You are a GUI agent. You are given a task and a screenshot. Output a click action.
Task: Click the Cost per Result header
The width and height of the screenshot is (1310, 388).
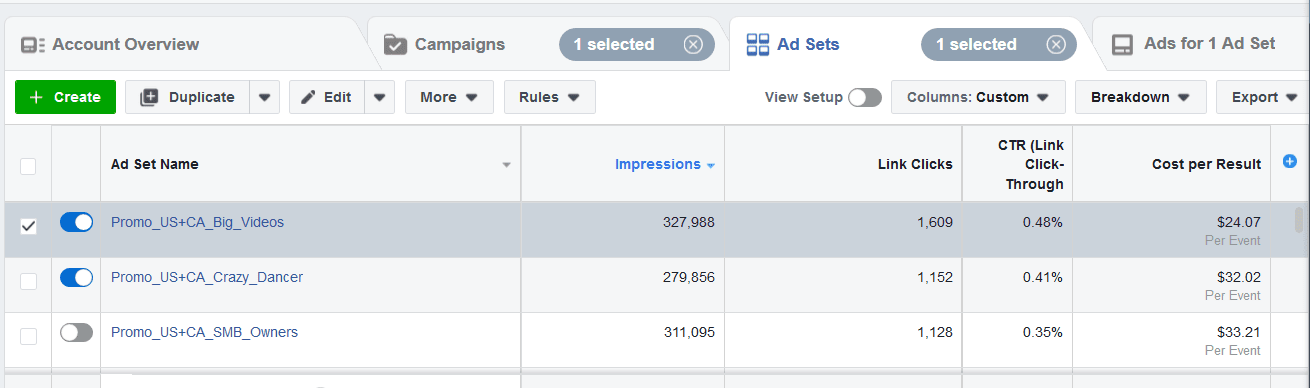[1206, 165]
